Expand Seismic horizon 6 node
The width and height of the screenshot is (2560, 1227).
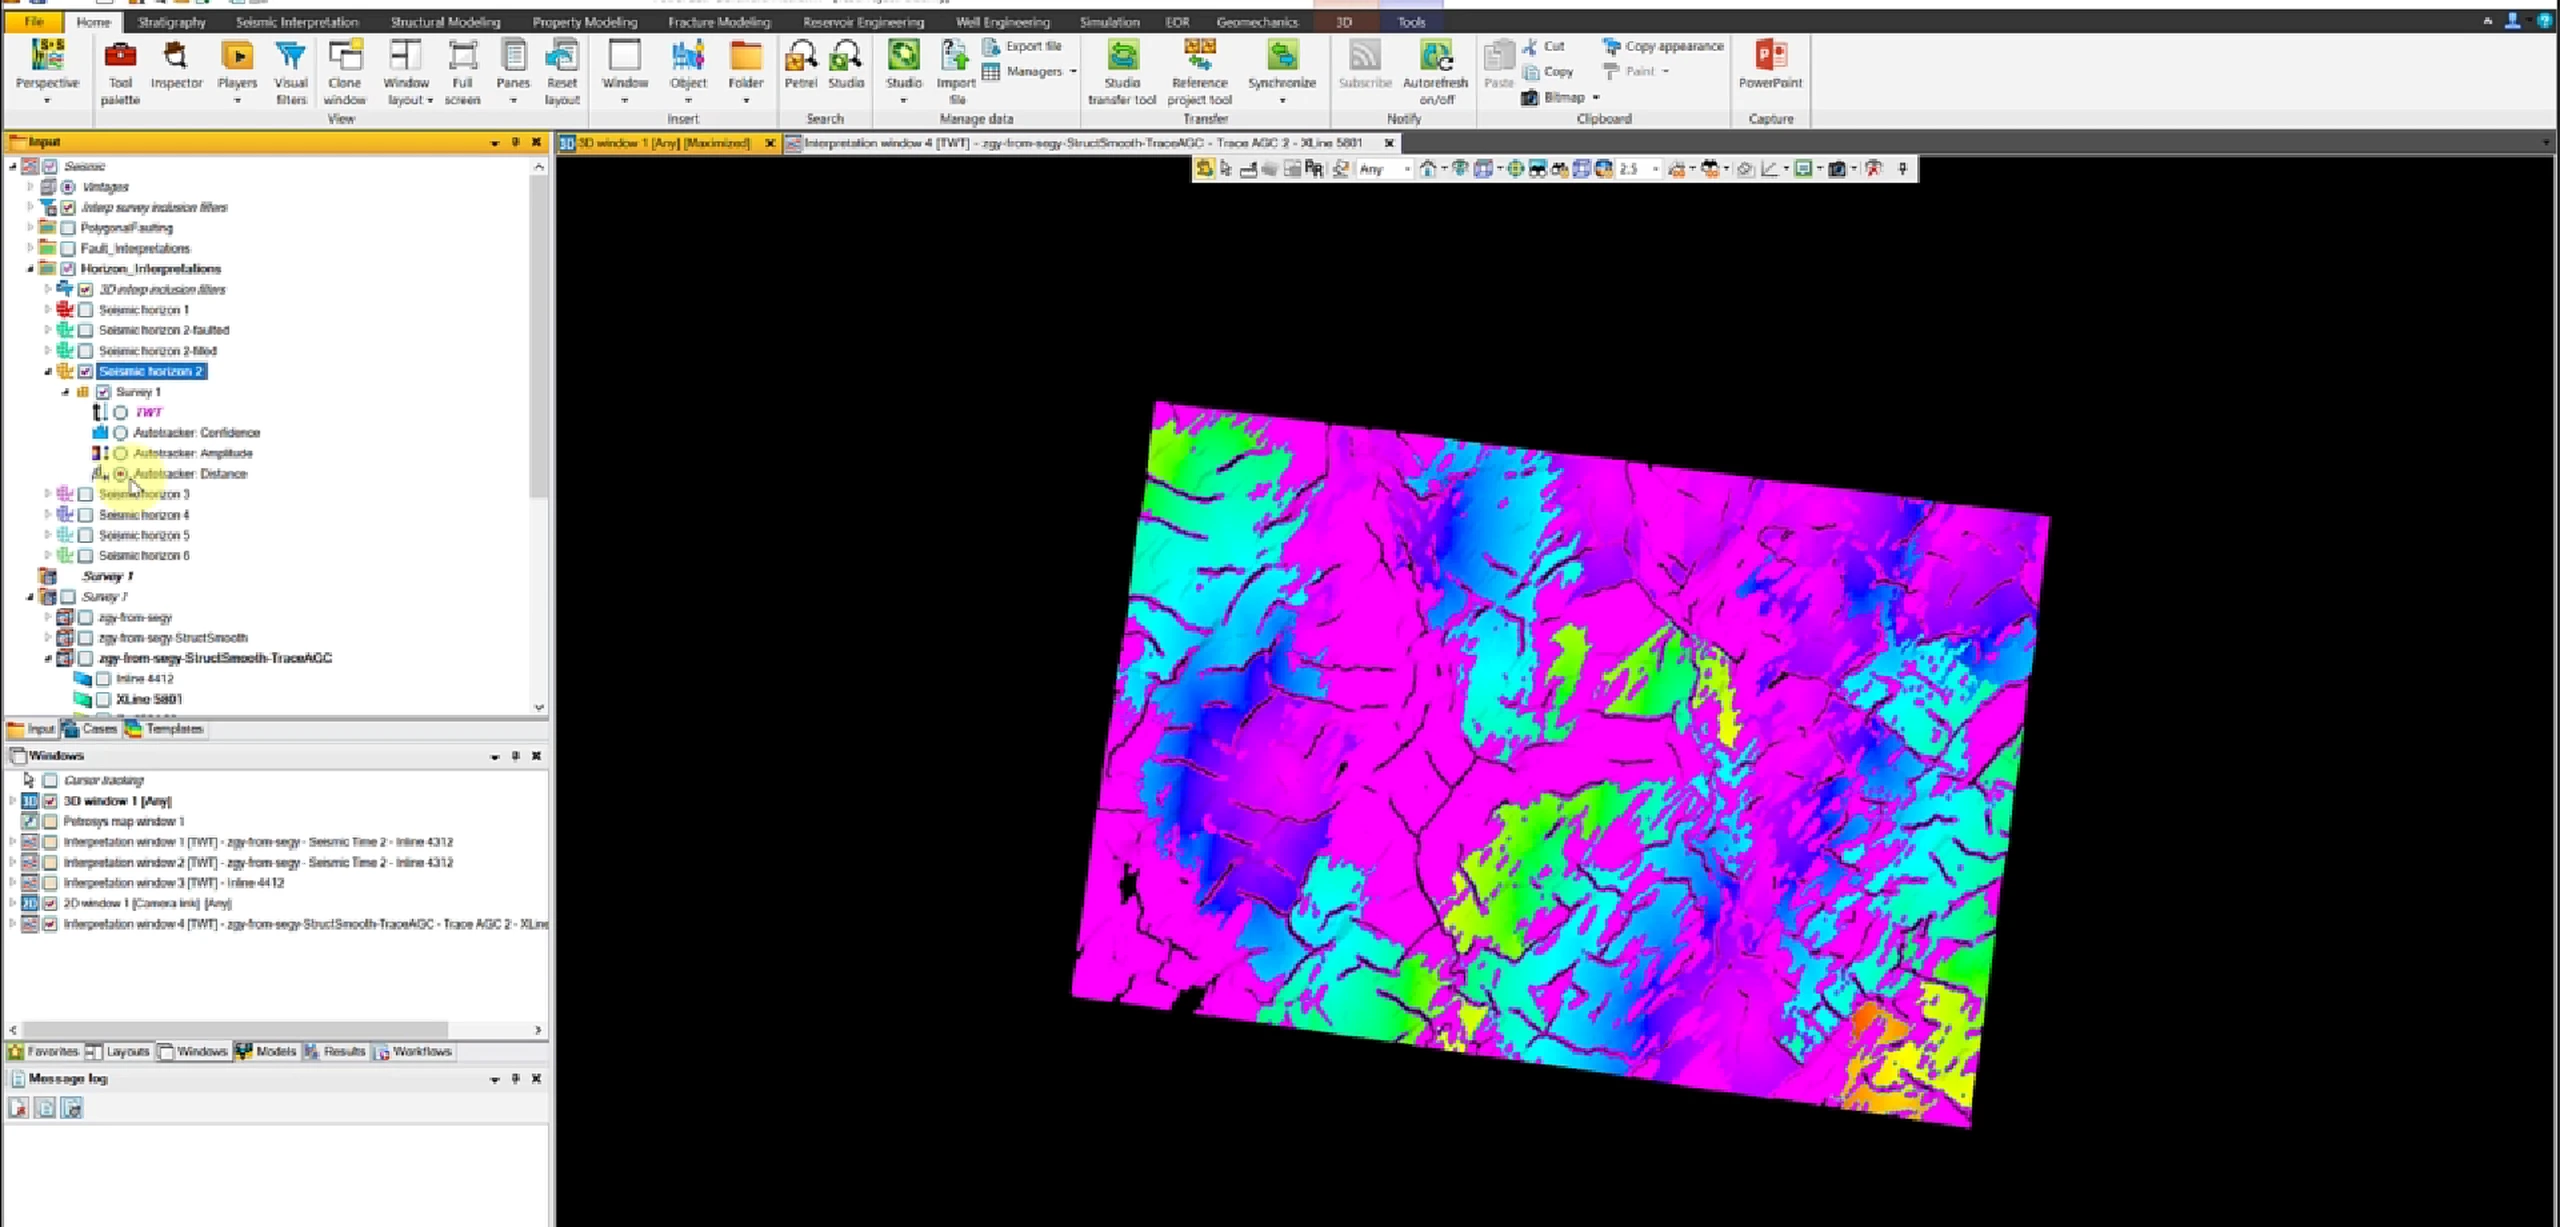(48, 555)
